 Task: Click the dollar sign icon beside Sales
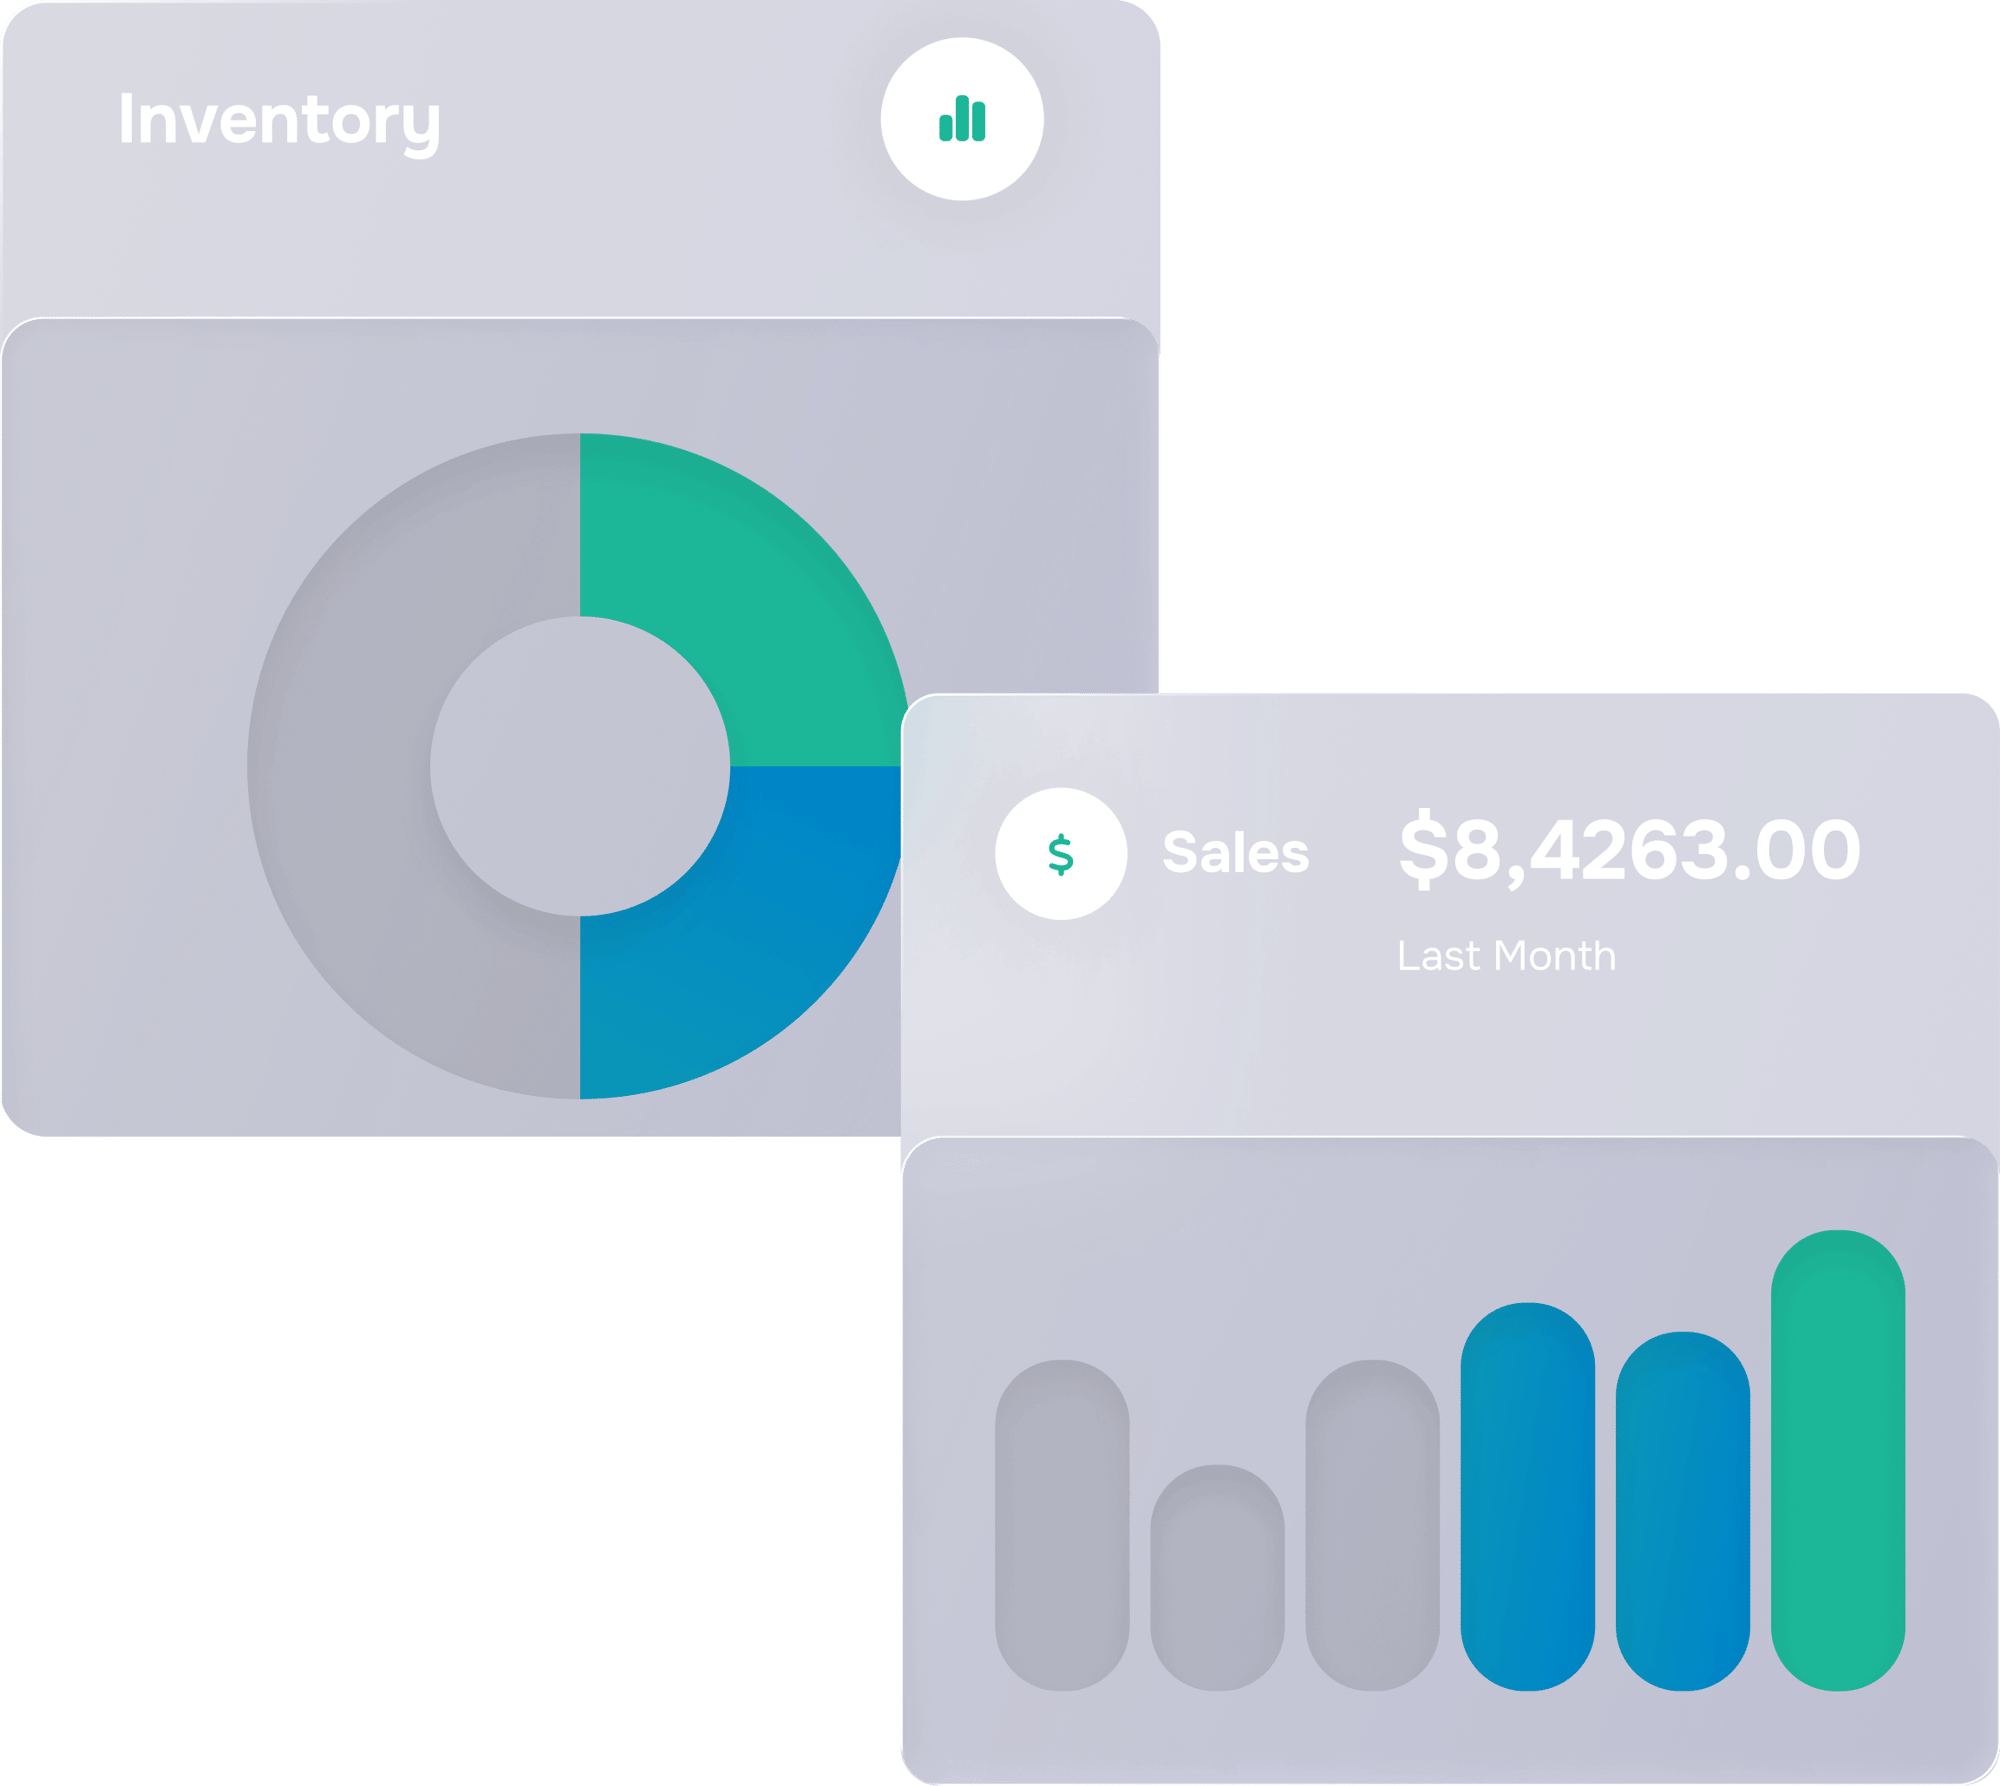(1061, 855)
